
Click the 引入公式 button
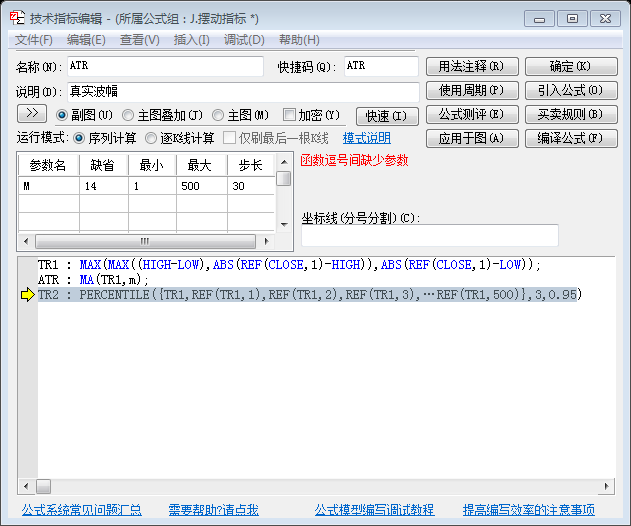pos(571,91)
